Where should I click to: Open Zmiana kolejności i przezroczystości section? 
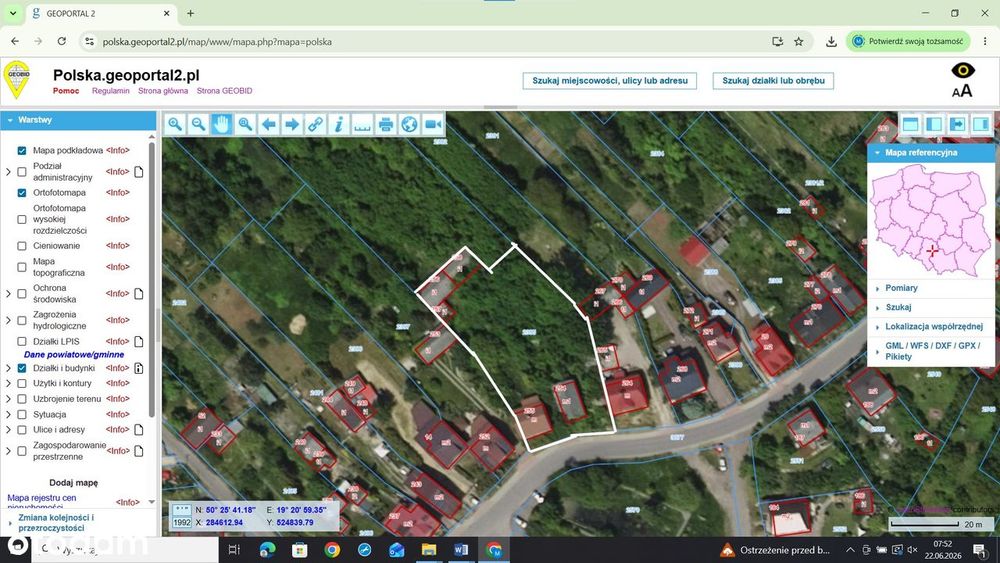55,523
